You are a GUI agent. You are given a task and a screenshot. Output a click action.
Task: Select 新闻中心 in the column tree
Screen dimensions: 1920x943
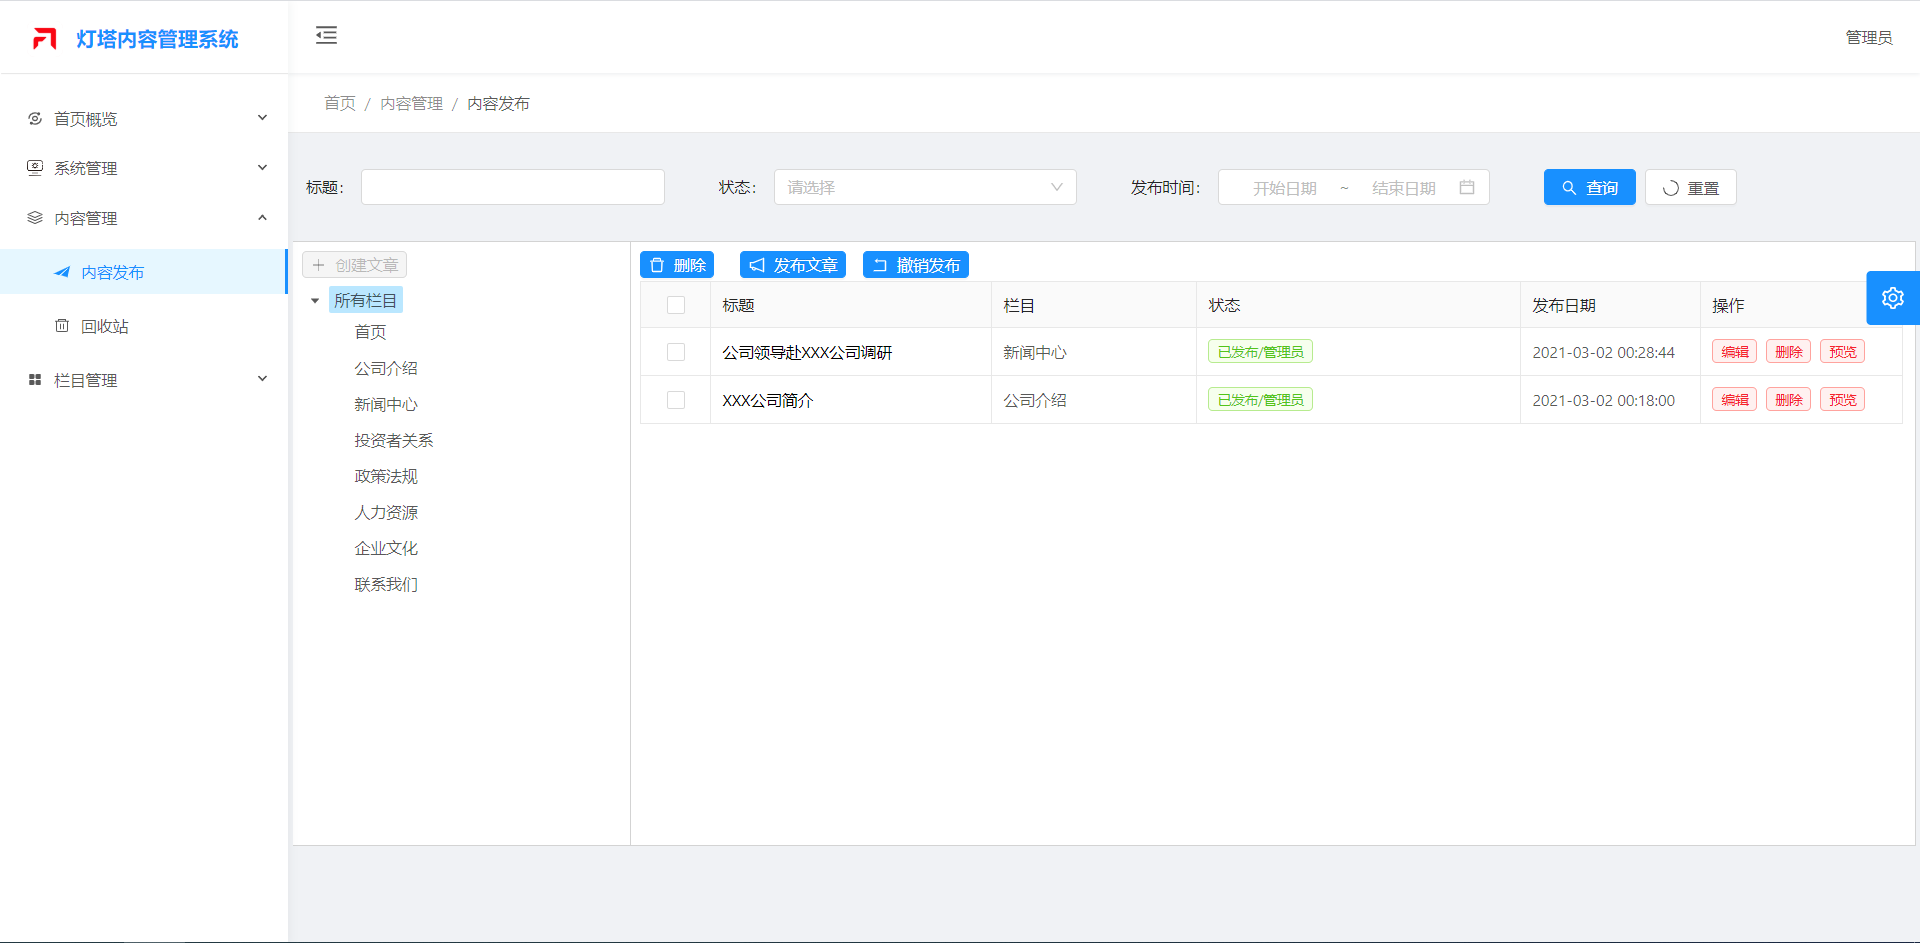click(386, 405)
